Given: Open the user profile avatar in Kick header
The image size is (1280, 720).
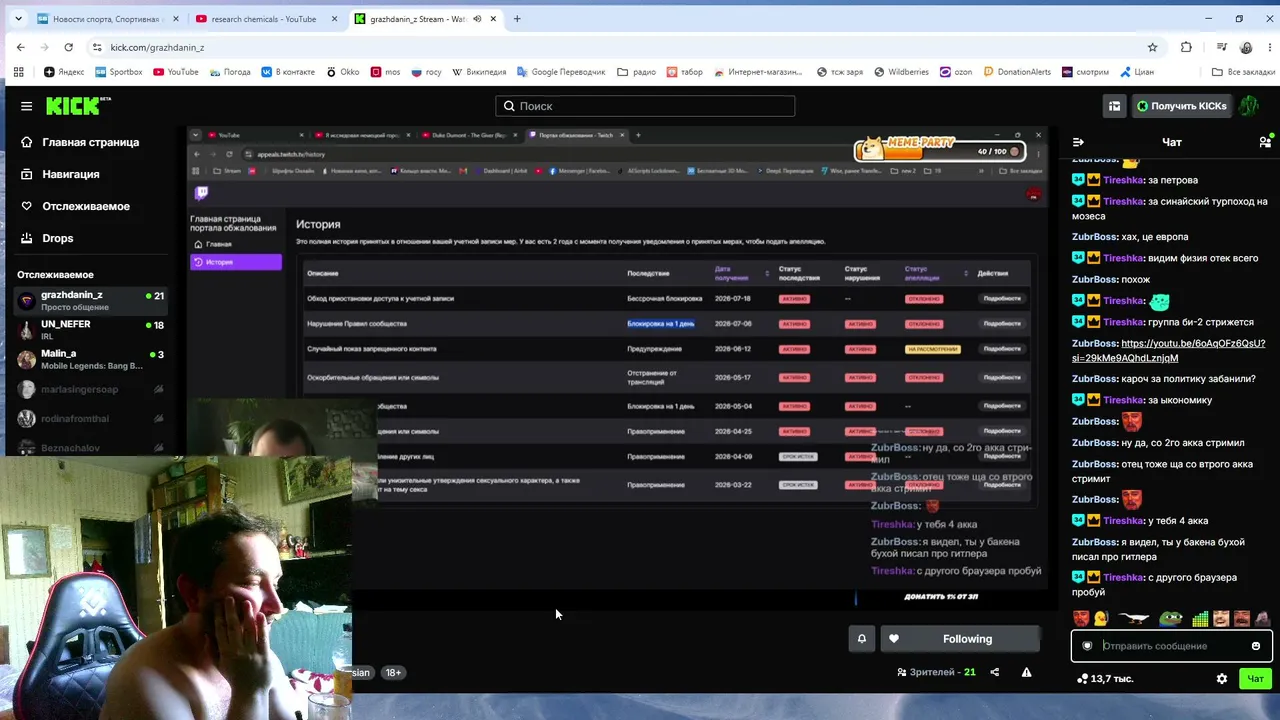Looking at the screenshot, I should point(1249,106).
